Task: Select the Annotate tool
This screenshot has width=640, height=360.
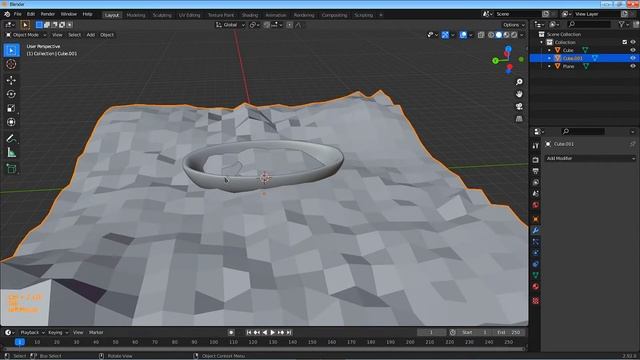Action: 11,139
